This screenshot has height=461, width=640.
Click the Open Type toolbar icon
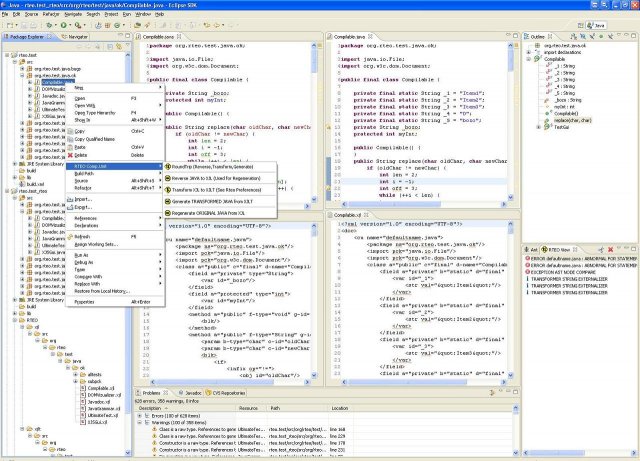pos(138,25)
